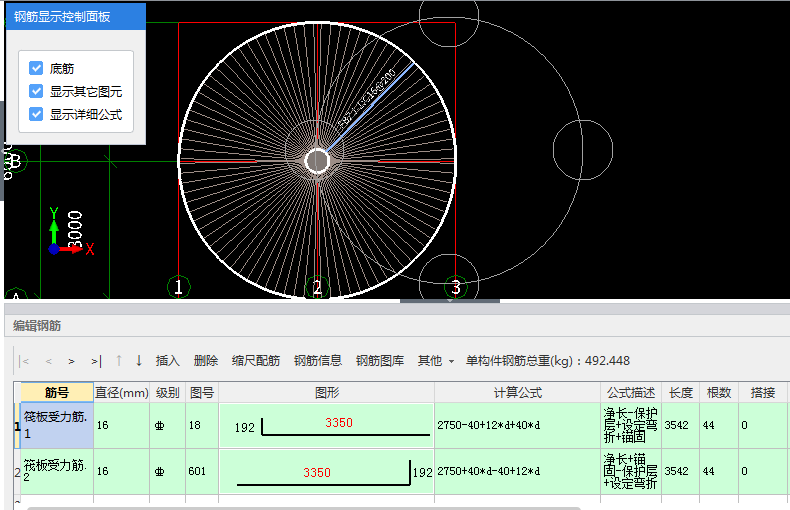Click the 直径(mm) column header
The height and width of the screenshot is (510, 790).
[121, 393]
